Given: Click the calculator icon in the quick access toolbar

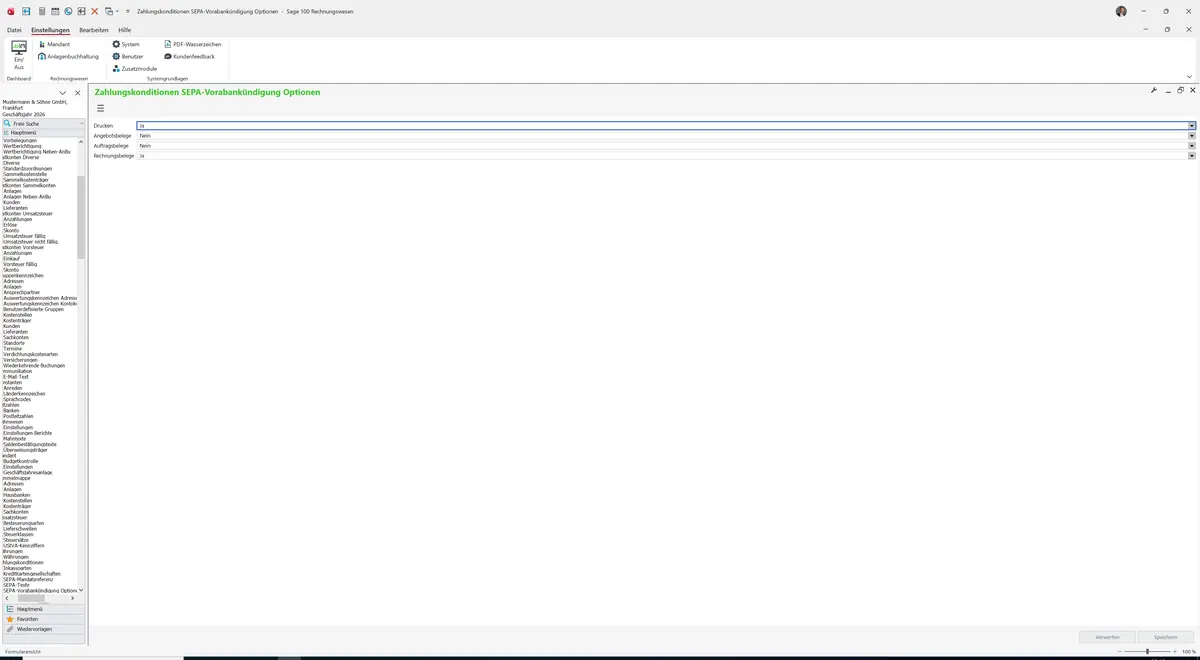Looking at the screenshot, I should (41, 11).
